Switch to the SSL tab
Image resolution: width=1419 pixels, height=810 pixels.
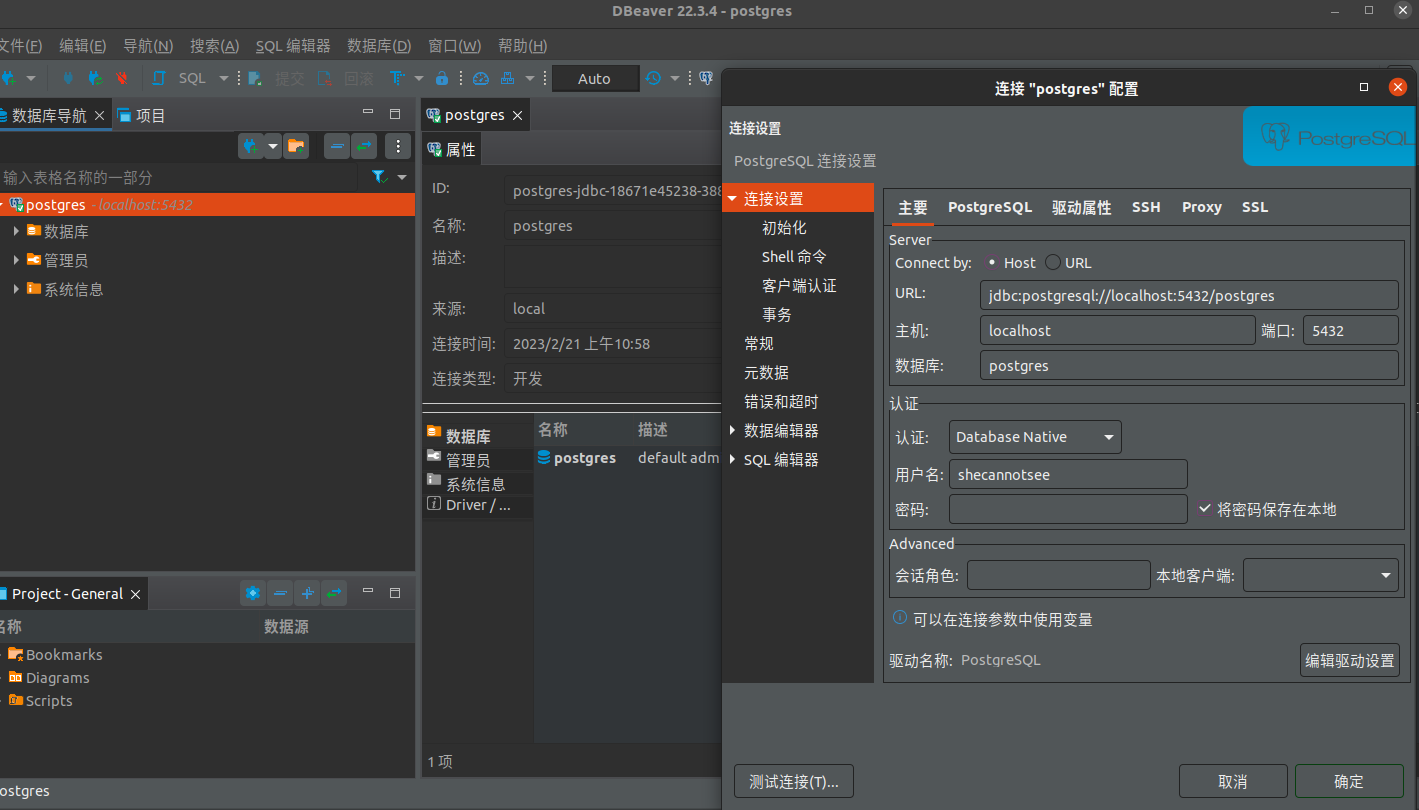[x=1255, y=207]
